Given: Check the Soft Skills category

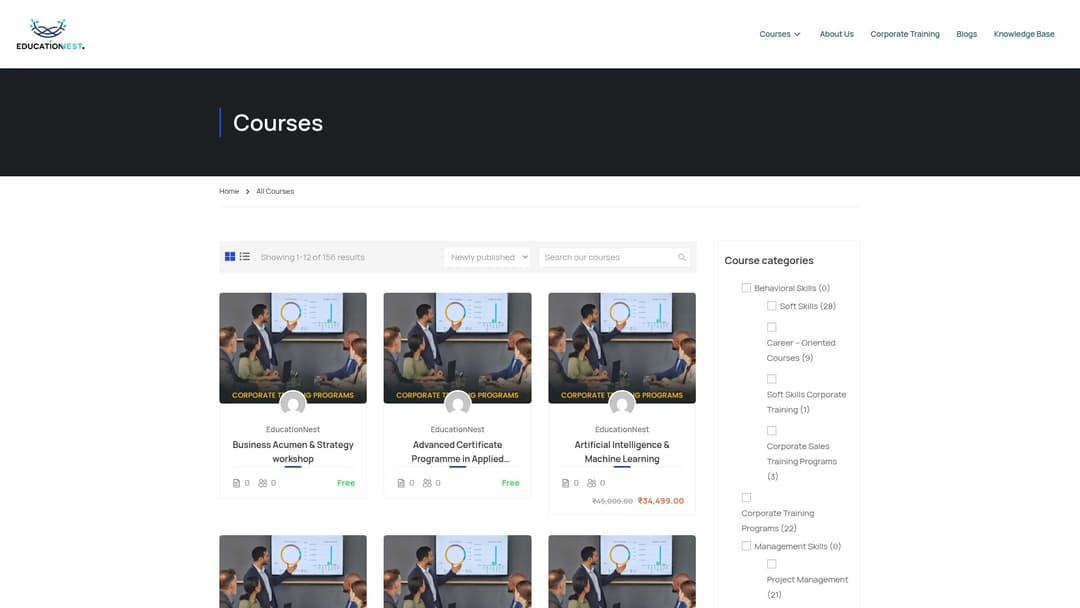Looking at the screenshot, I should [x=771, y=306].
